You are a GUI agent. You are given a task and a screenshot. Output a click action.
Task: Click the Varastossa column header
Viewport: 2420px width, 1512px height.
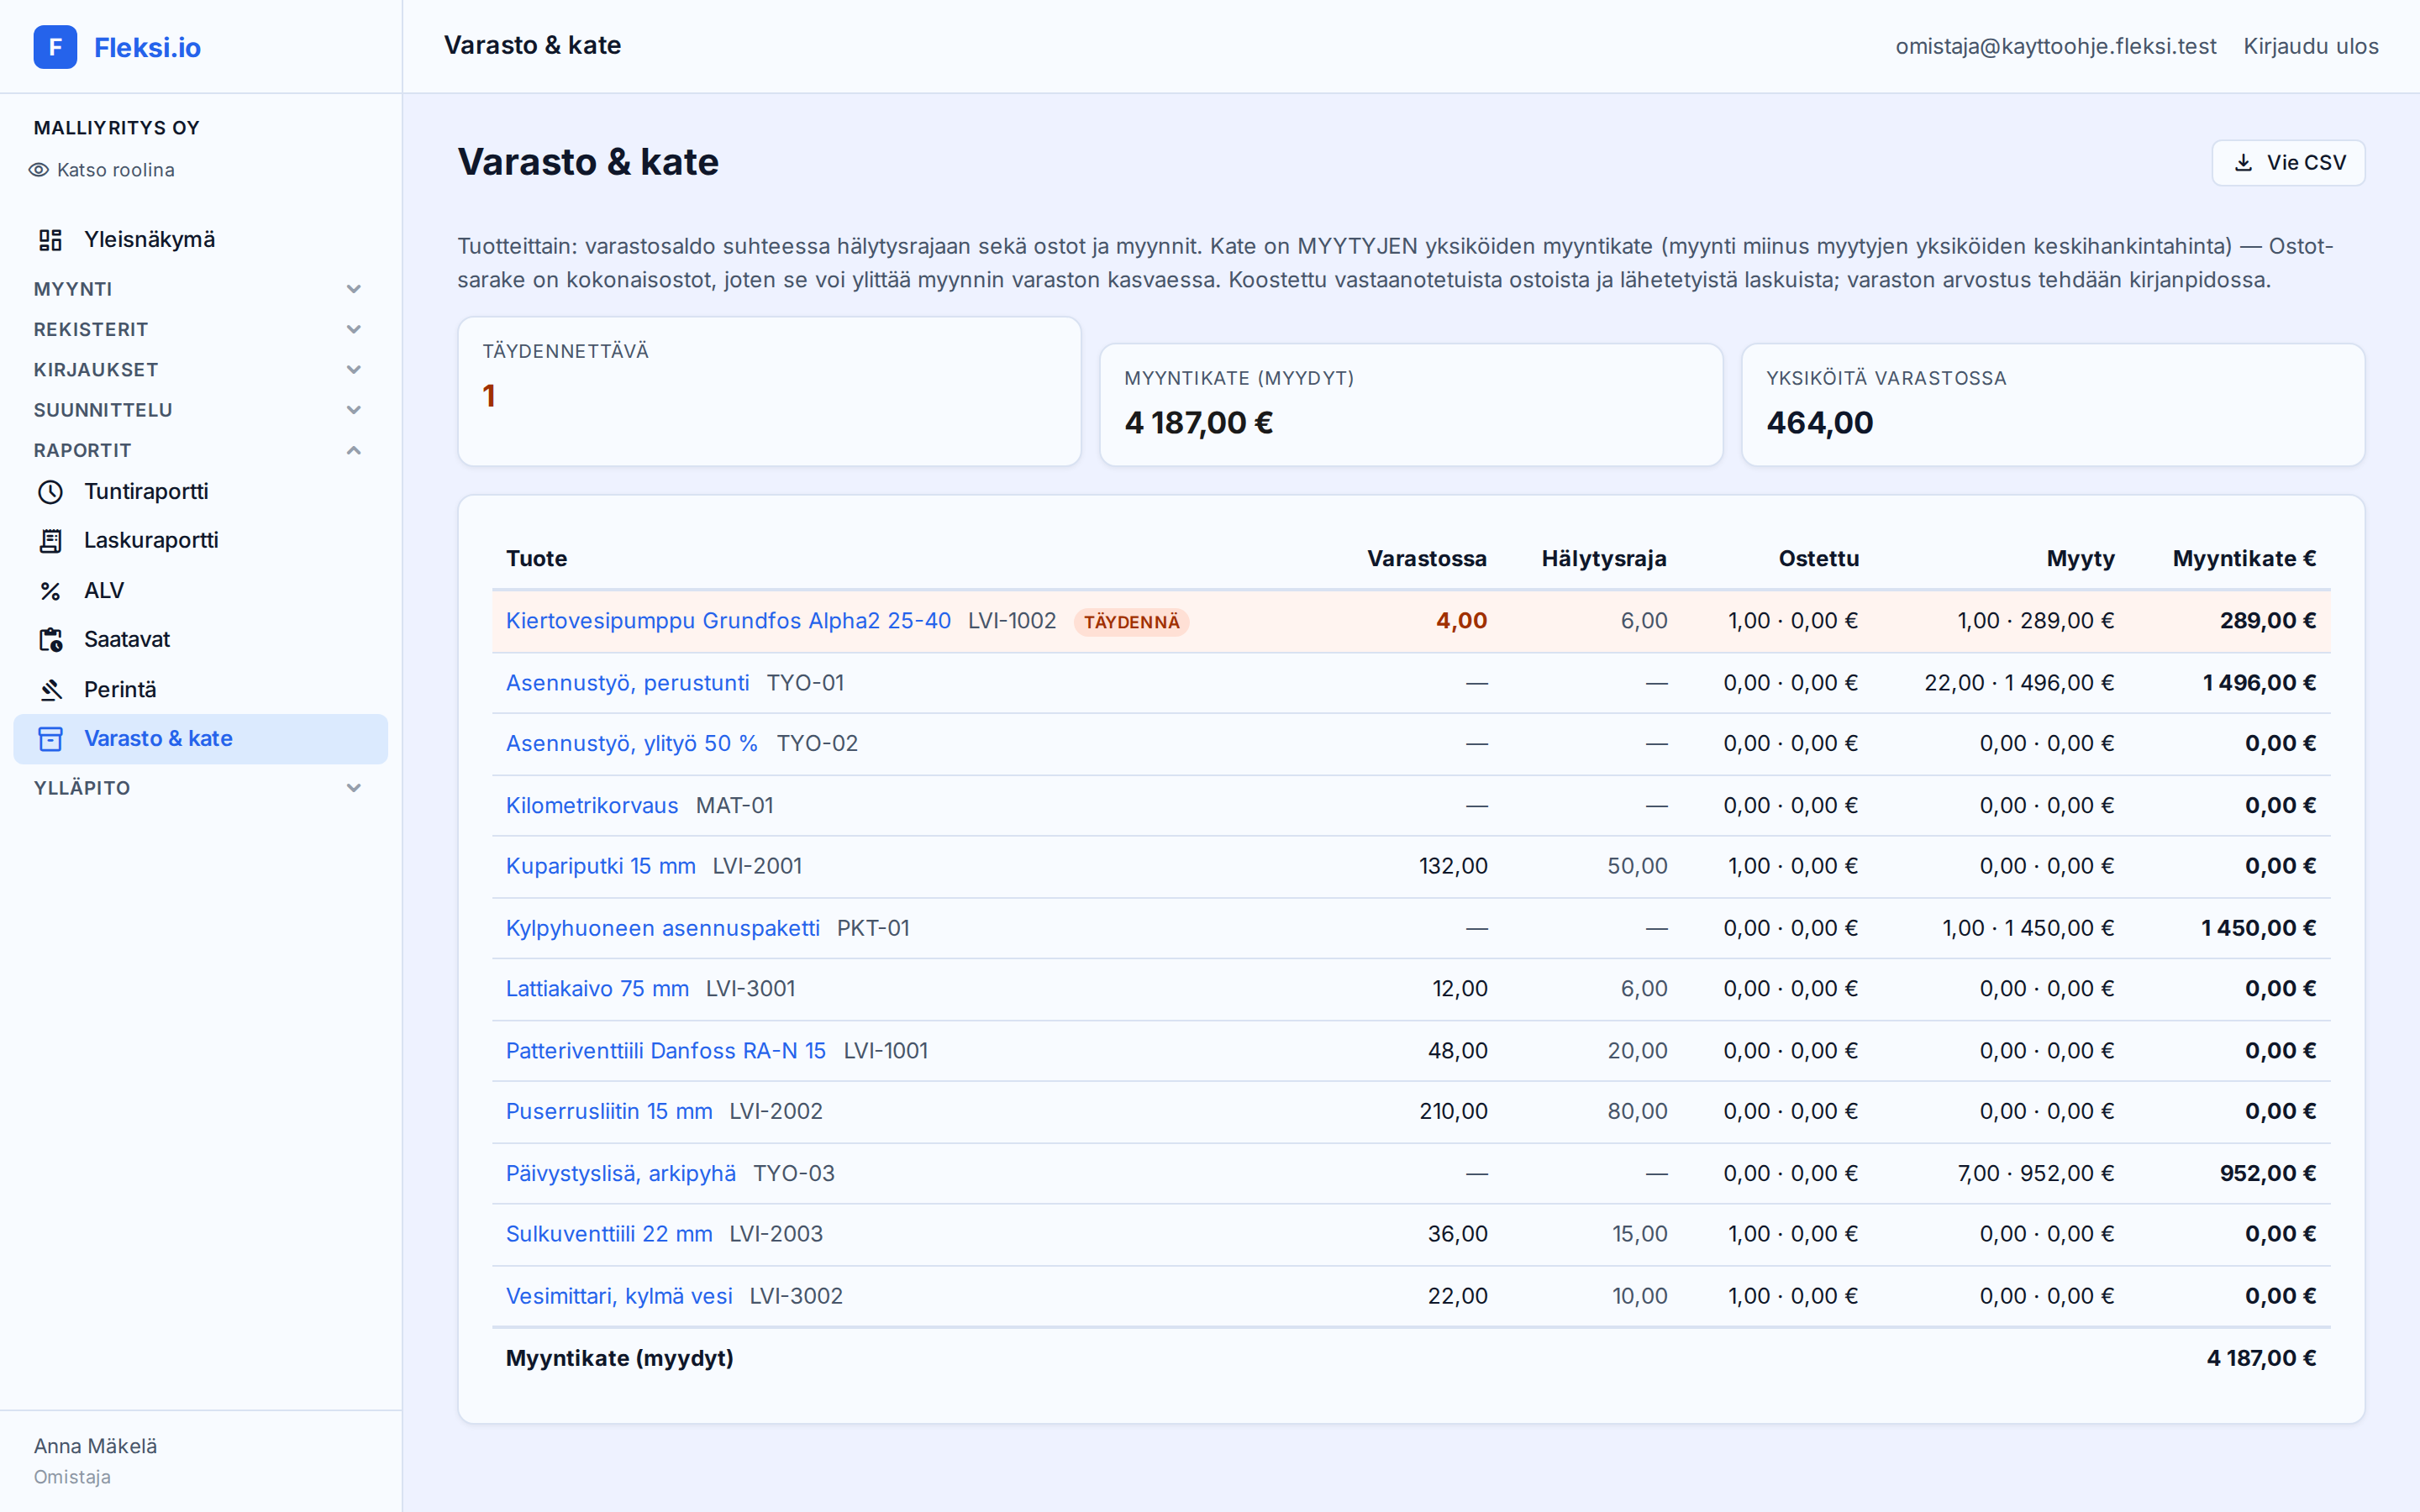(1427, 559)
